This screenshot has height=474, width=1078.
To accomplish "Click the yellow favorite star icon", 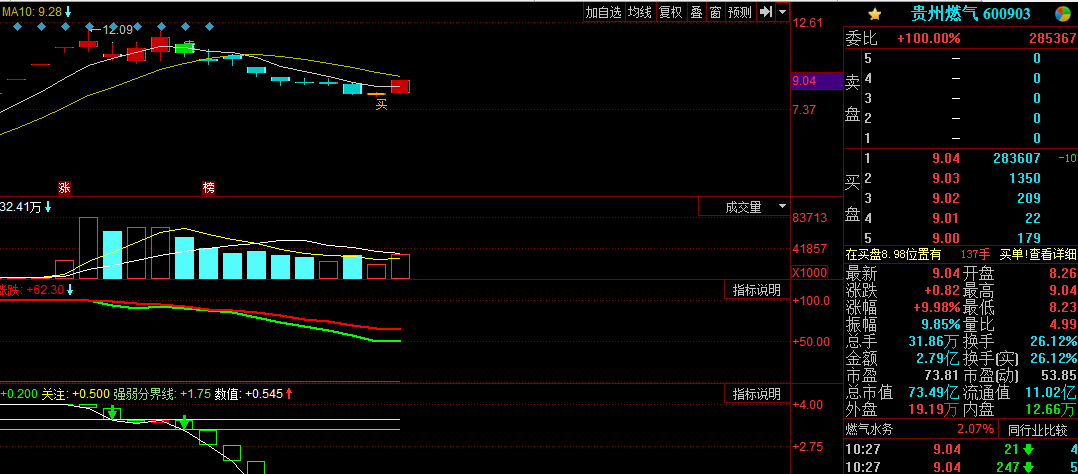I will 874,14.
